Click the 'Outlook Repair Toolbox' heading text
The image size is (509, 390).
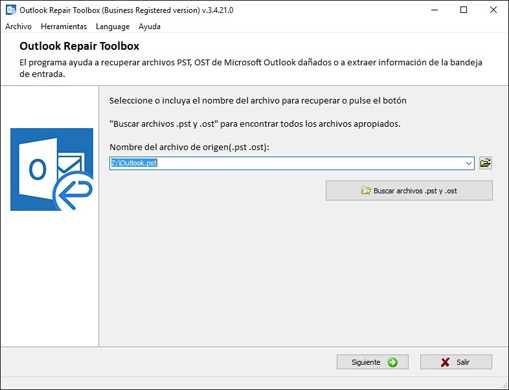coord(79,46)
